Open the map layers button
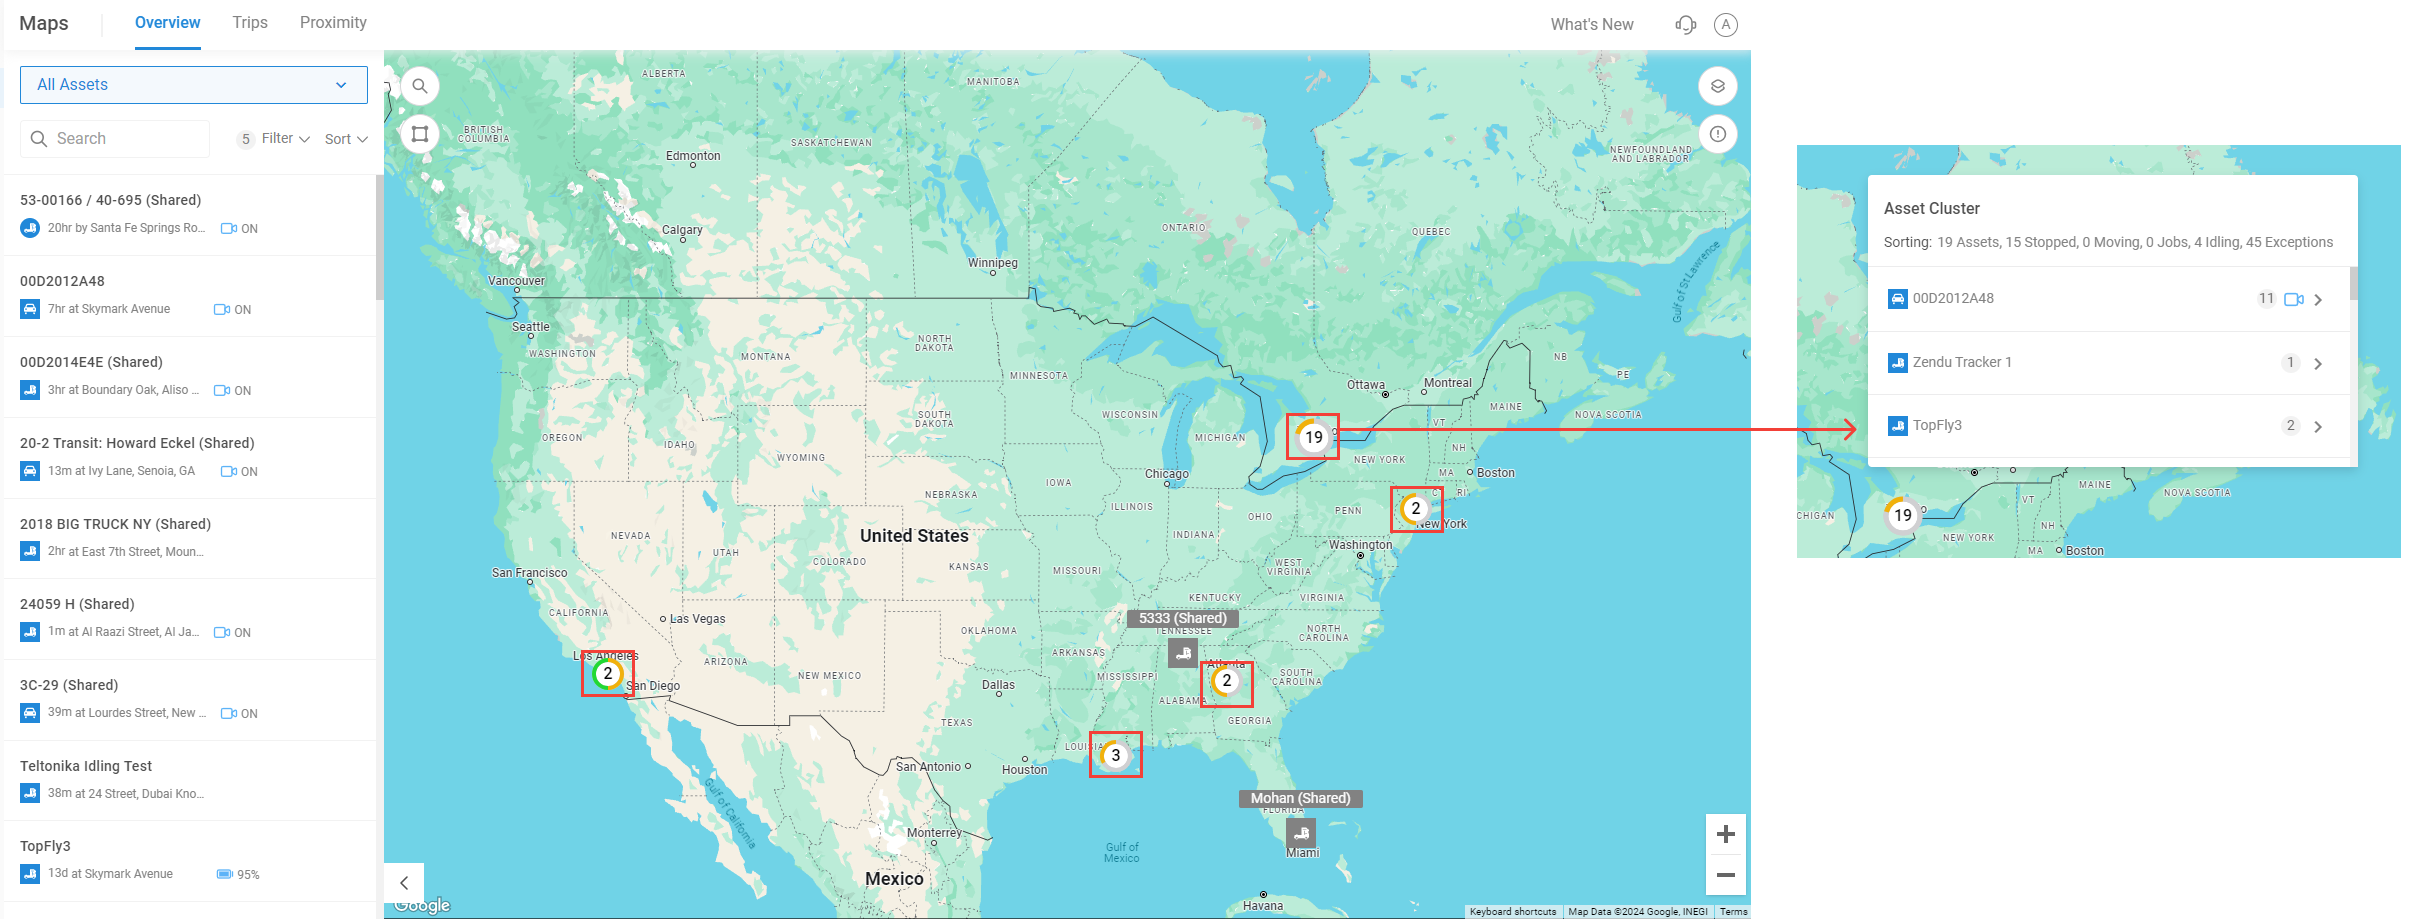2409x919 pixels. (1717, 86)
